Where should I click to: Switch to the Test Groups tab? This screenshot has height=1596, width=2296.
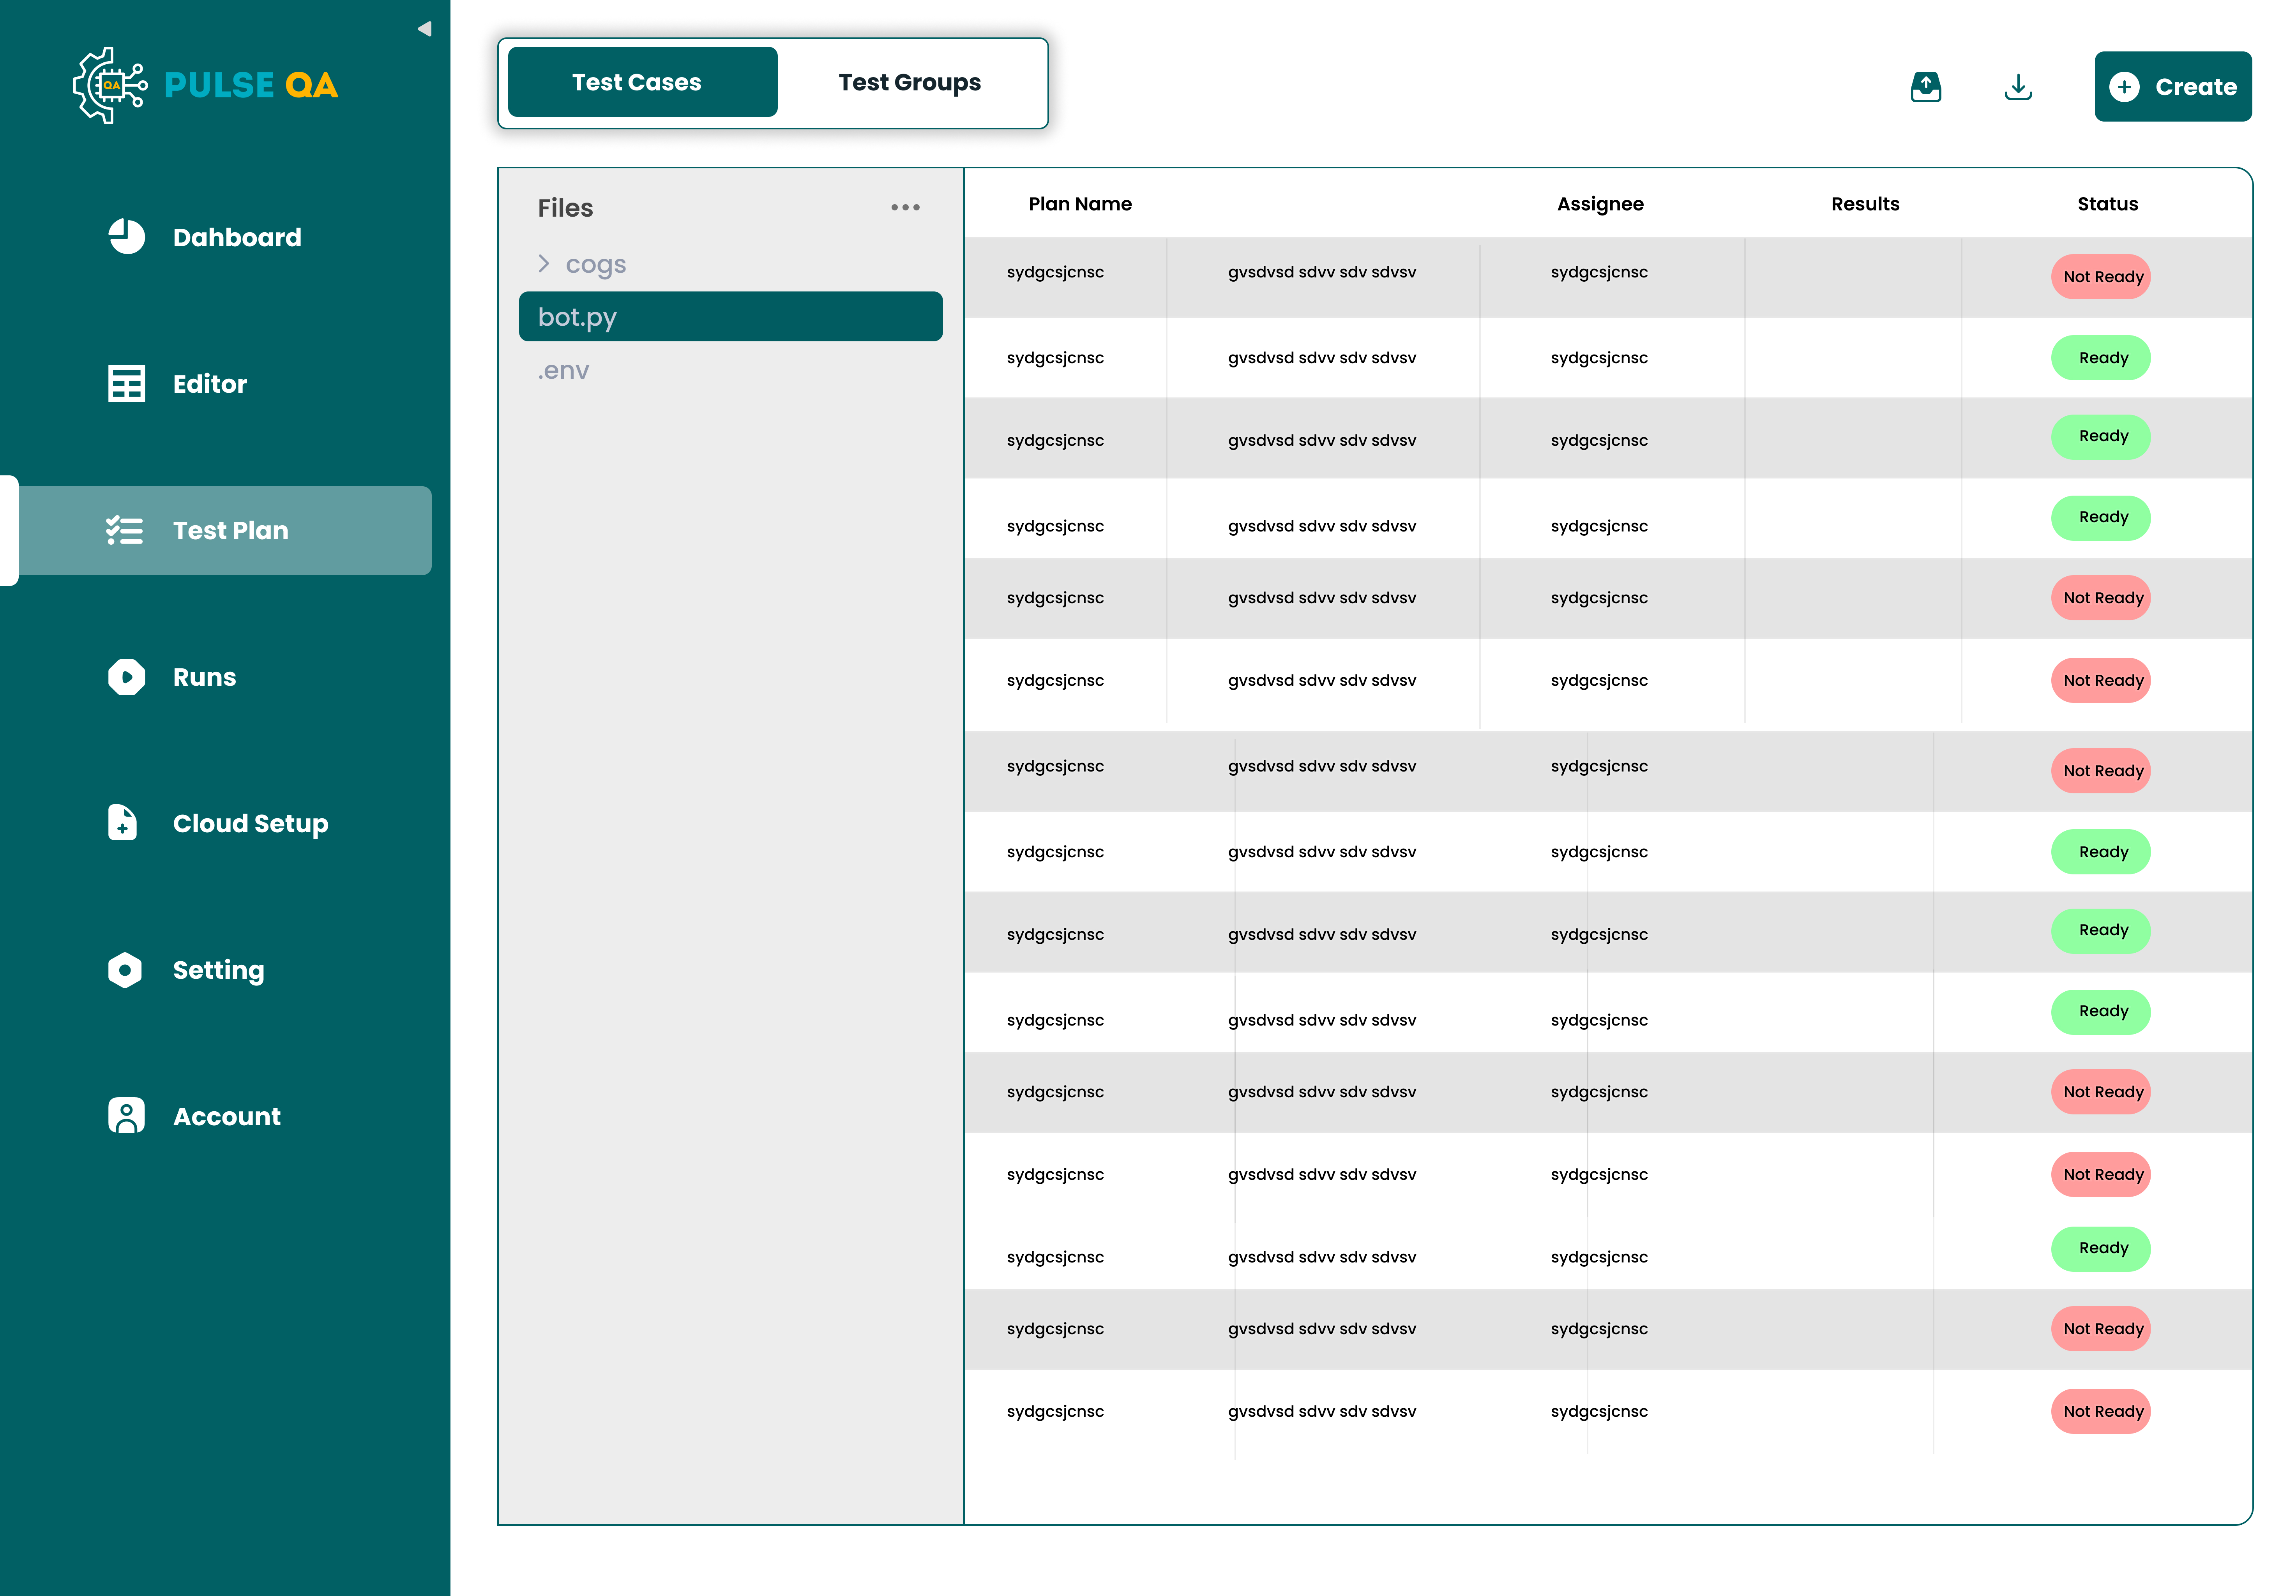click(909, 82)
